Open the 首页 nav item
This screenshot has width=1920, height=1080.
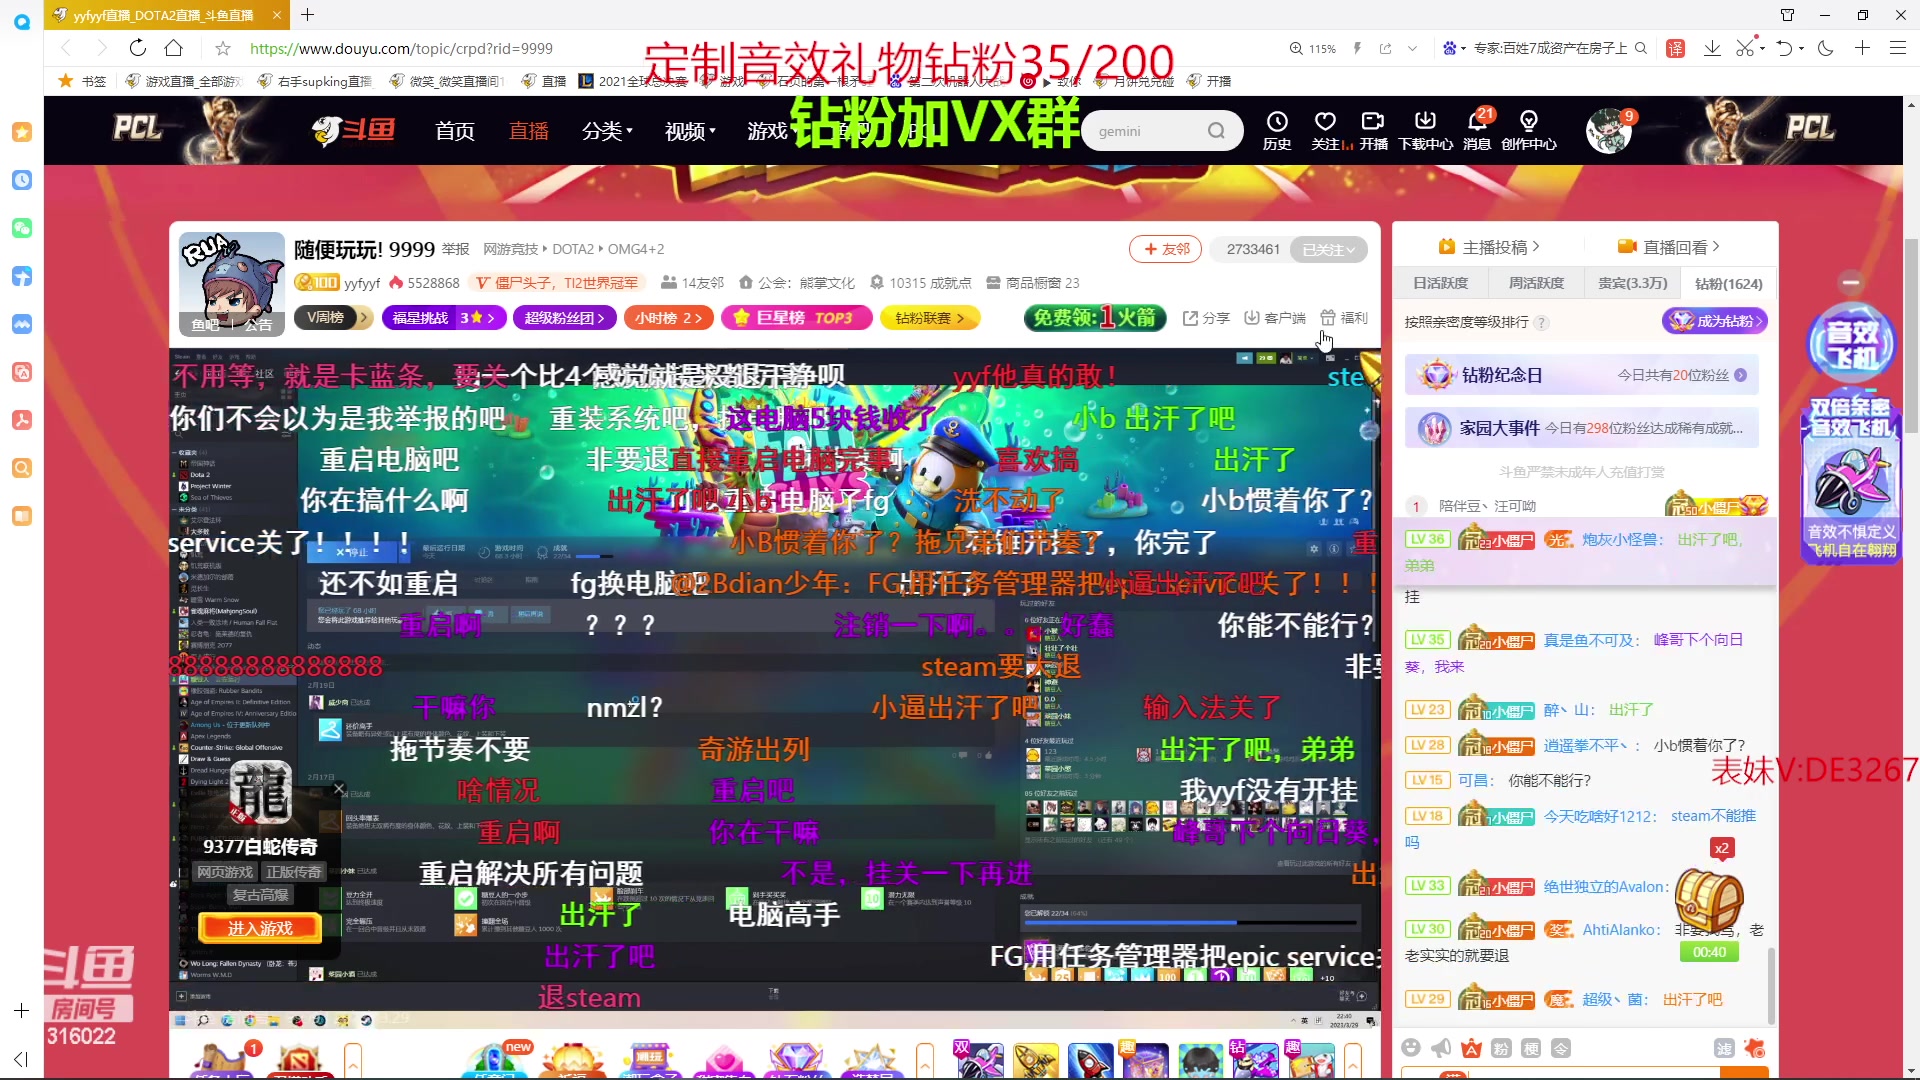click(x=455, y=131)
